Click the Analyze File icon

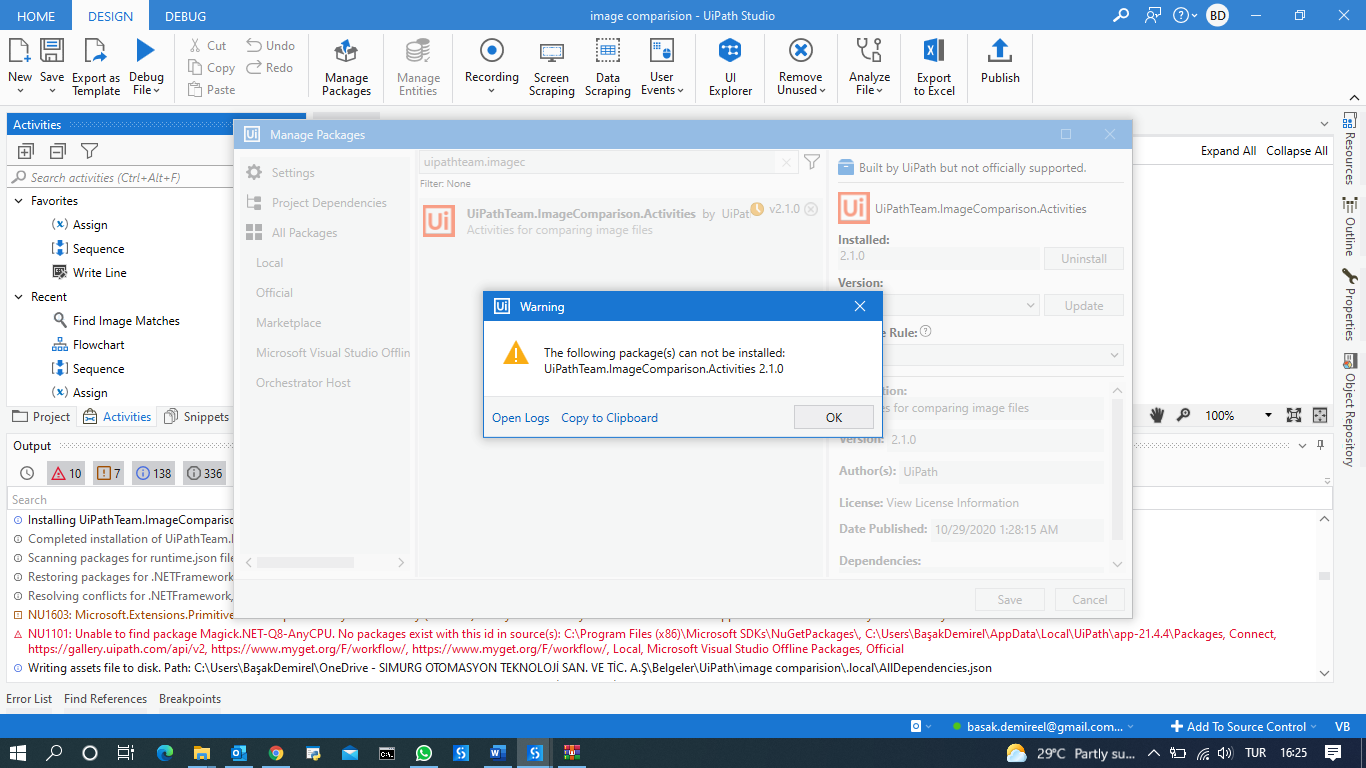(870, 51)
